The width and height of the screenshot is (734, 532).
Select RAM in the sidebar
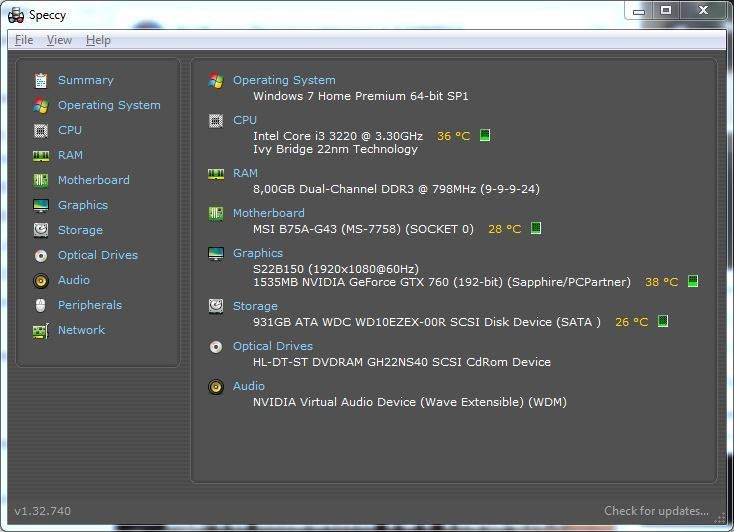[x=70, y=155]
